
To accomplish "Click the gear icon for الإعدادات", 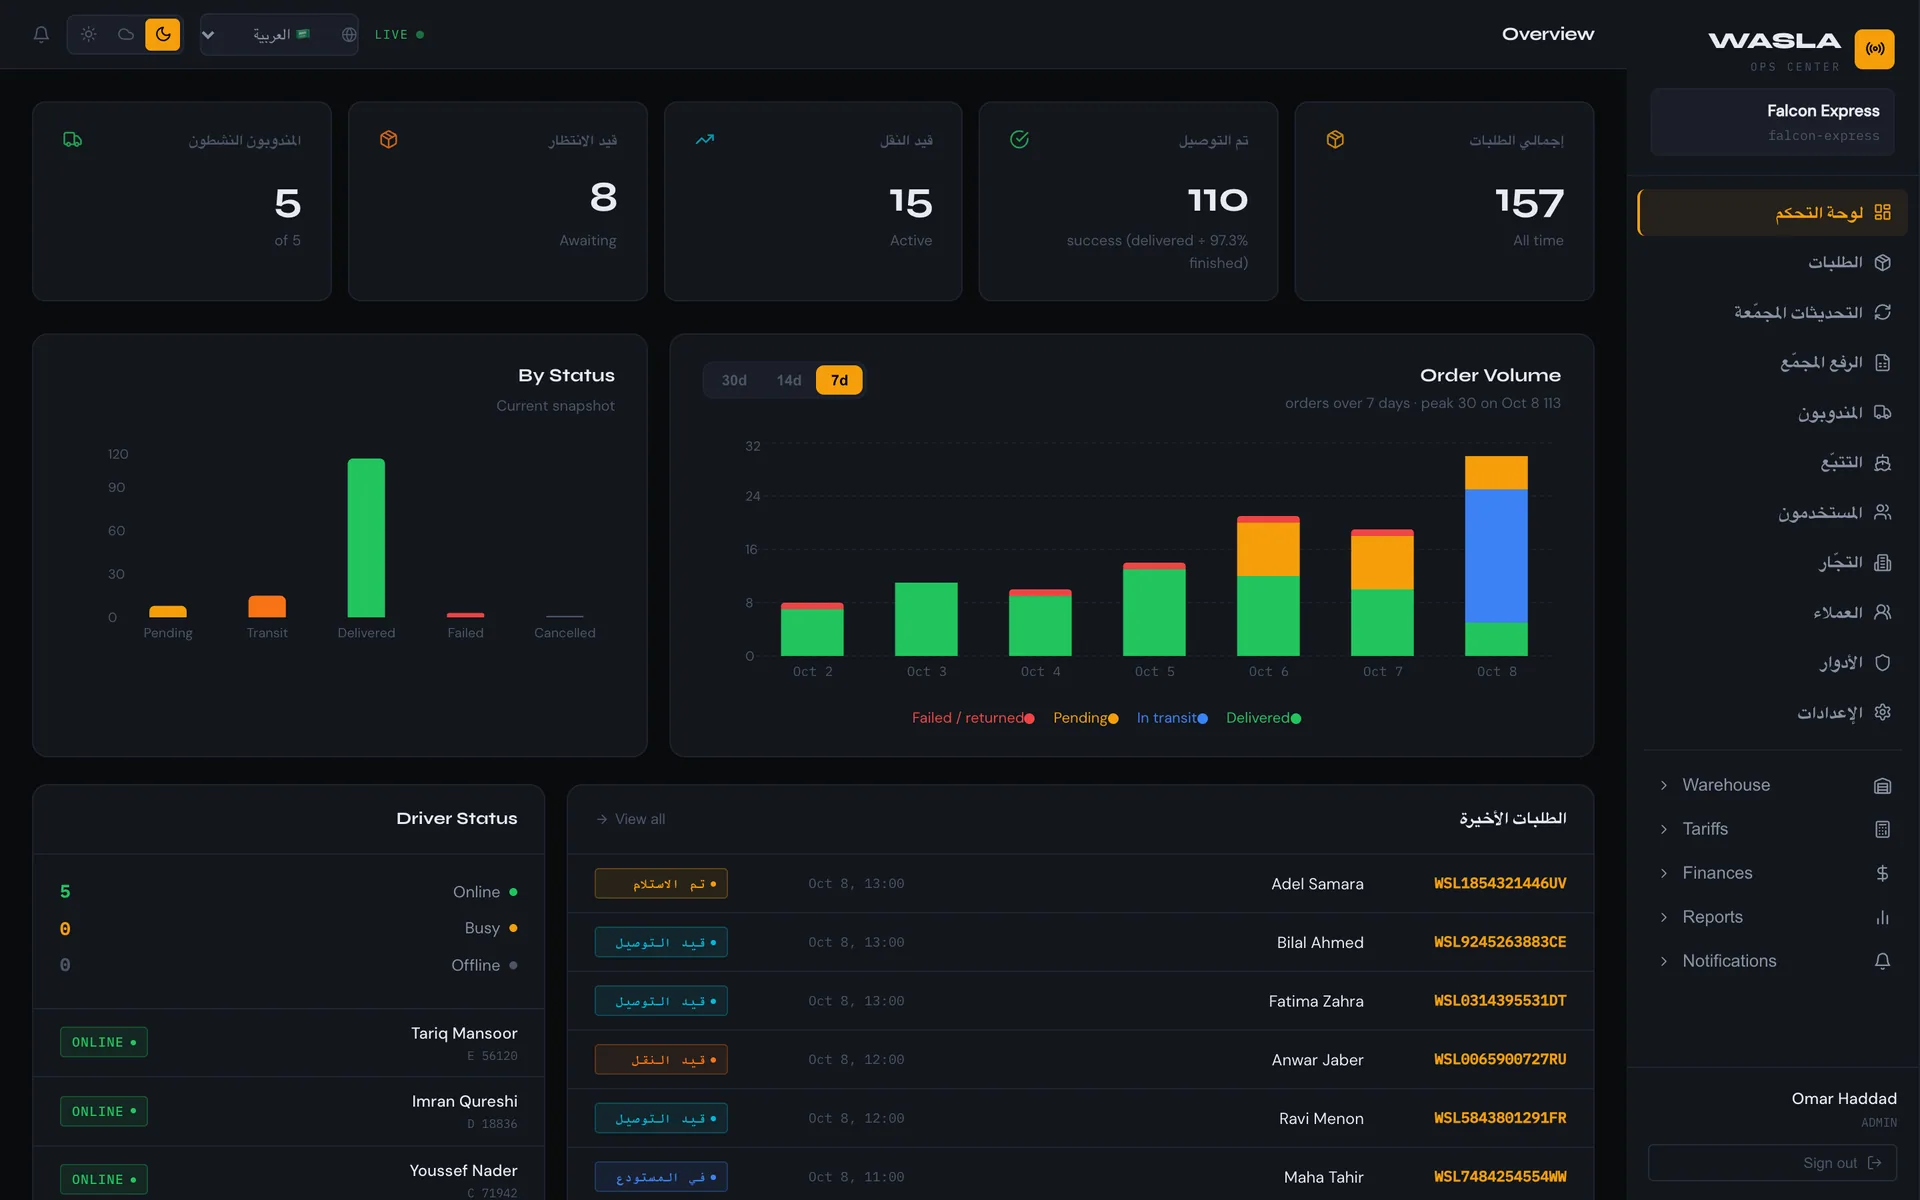I will [x=1882, y=712].
